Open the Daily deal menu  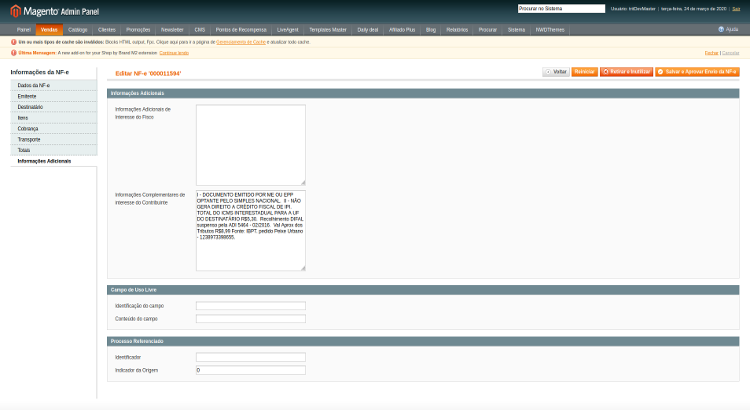(367, 30)
